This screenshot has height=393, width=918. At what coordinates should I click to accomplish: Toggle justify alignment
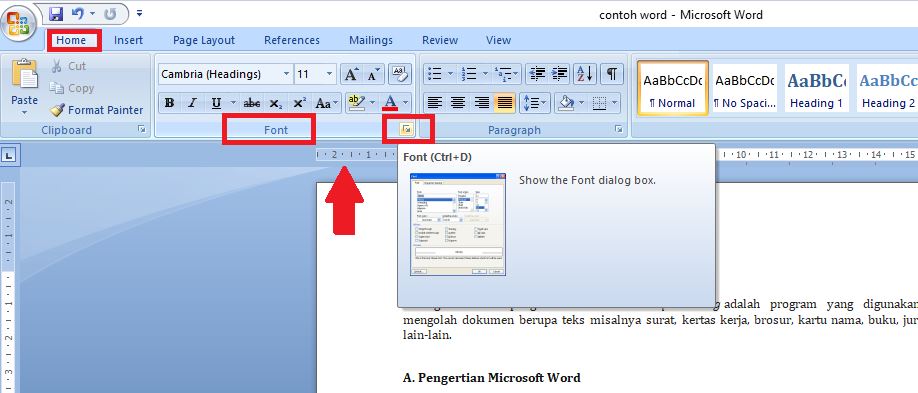(505, 104)
